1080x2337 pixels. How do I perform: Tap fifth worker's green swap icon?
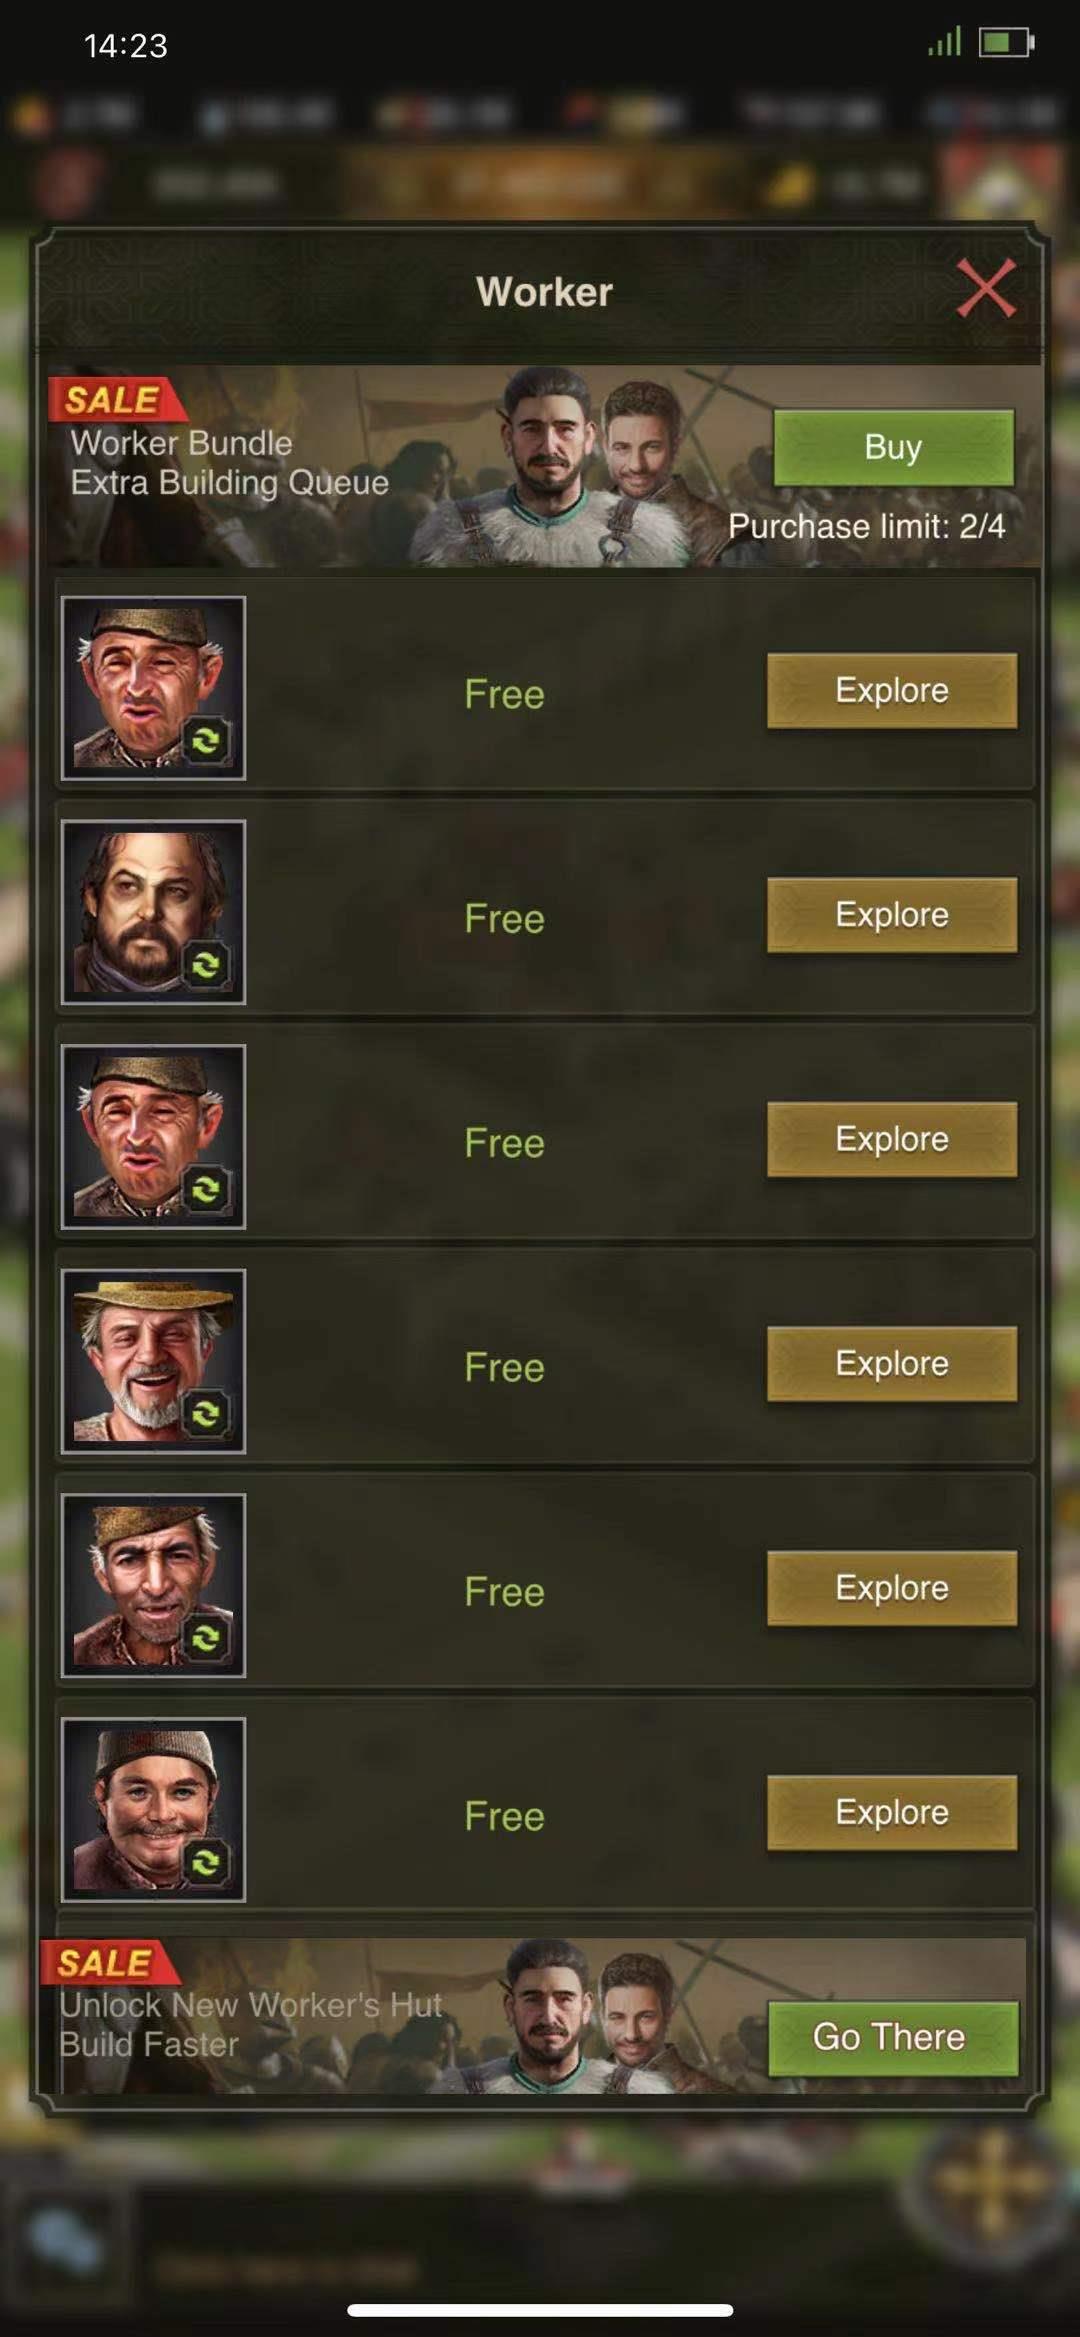(206, 1638)
